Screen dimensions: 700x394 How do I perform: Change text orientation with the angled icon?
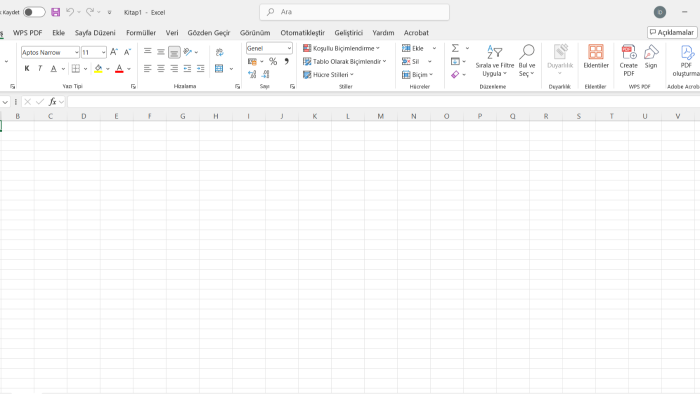[x=188, y=52]
